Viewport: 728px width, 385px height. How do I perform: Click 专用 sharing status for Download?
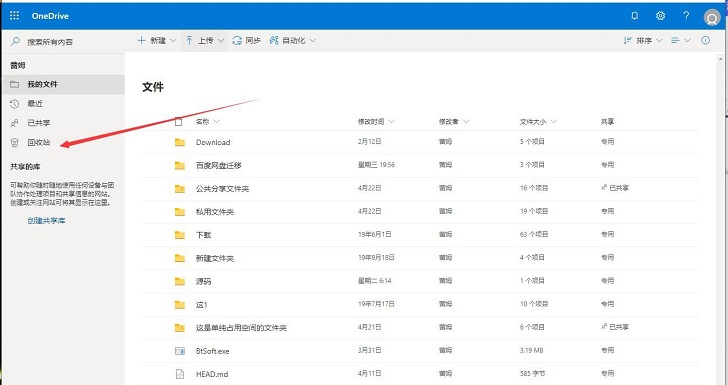click(x=607, y=142)
